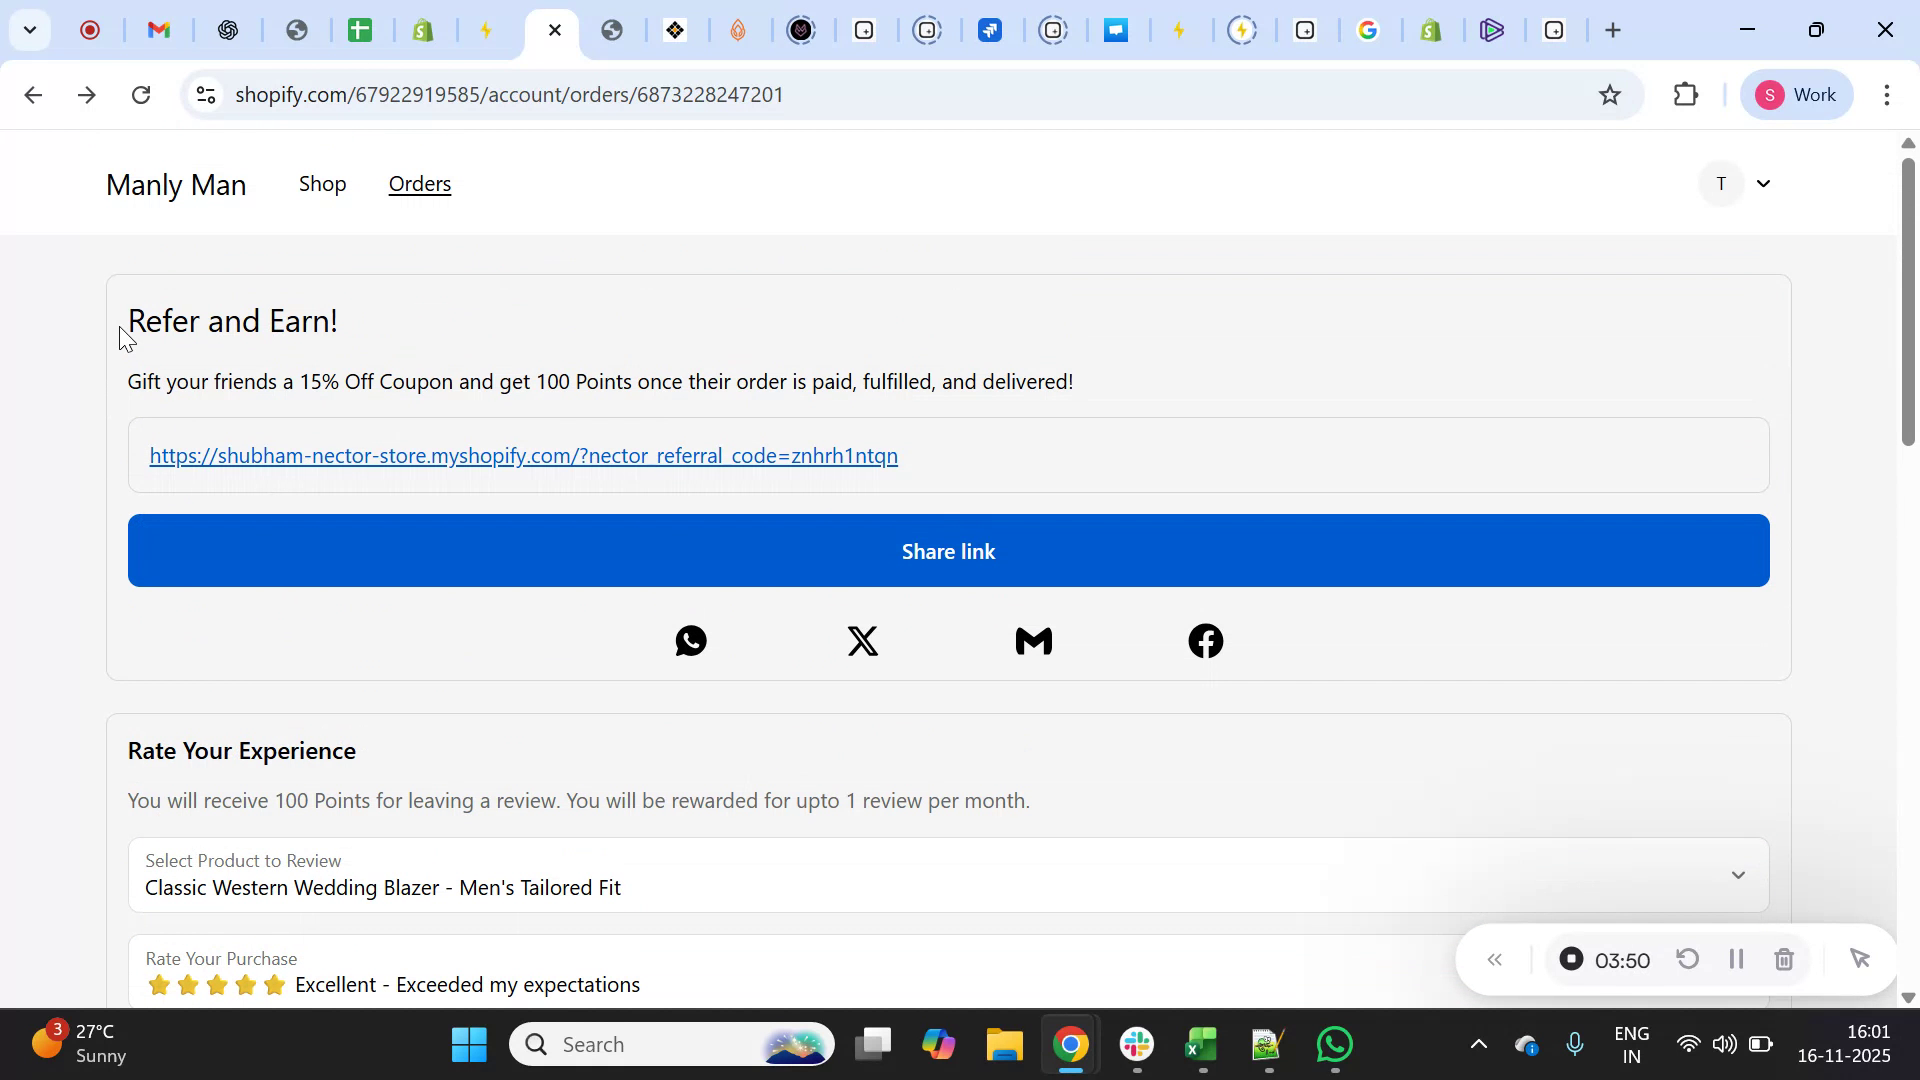Restart the recording with the reset icon
1920x1080 pixels.
click(x=1687, y=958)
